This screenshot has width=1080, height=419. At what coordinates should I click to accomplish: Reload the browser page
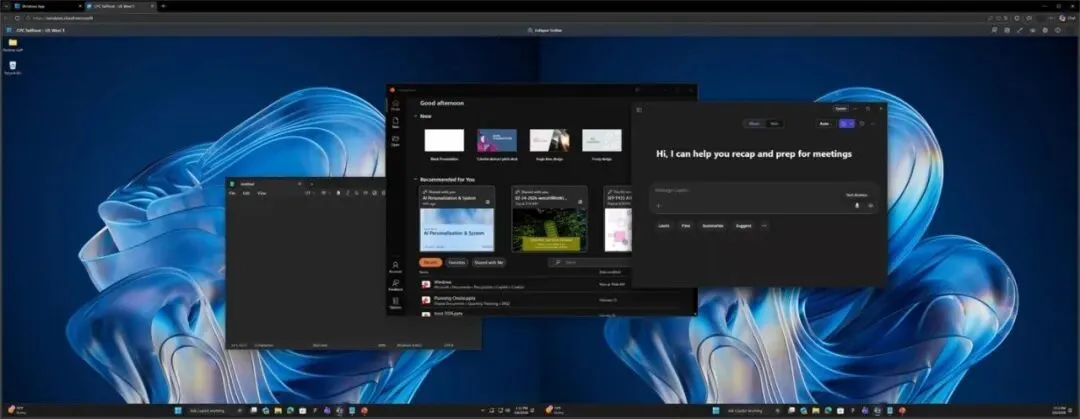pos(17,18)
